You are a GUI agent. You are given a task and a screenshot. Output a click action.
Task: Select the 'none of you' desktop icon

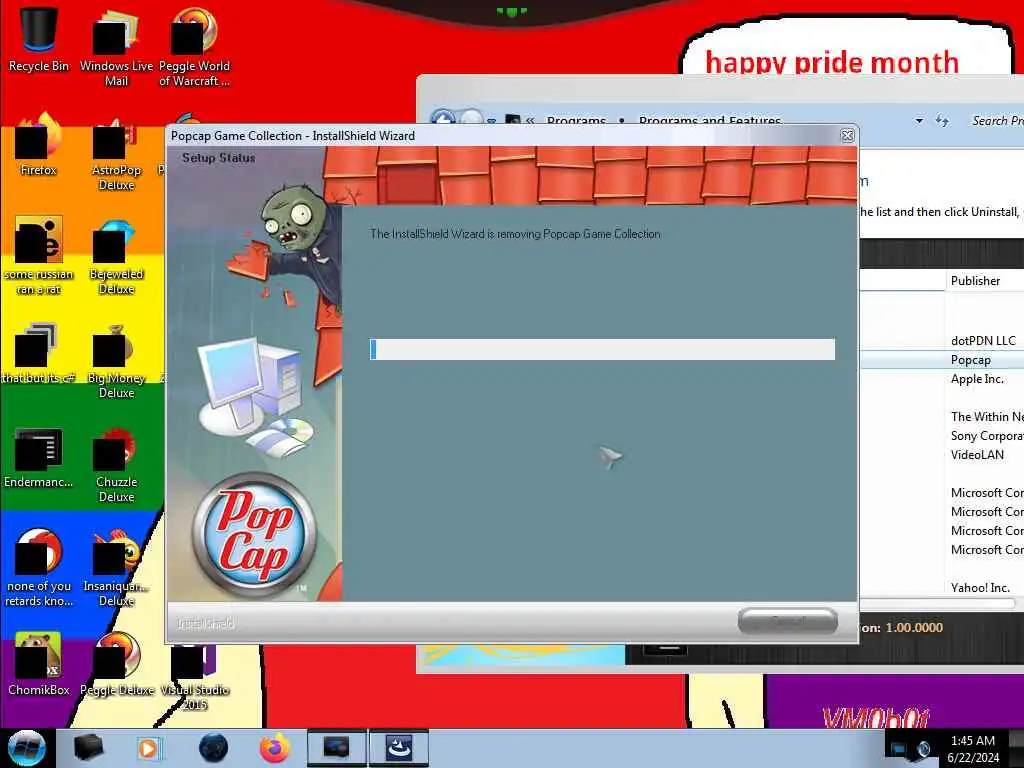pyautogui.click(x=38, y=568)
